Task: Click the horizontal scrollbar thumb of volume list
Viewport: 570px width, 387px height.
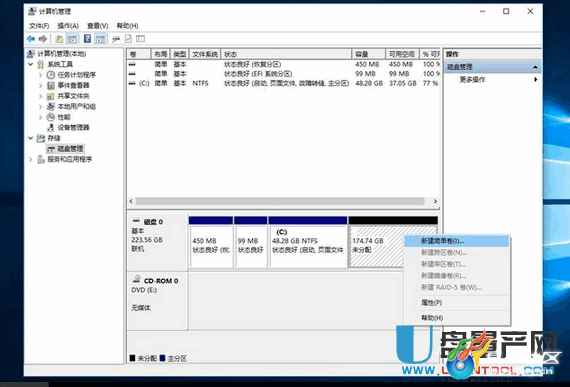Action: coord(280,201)
